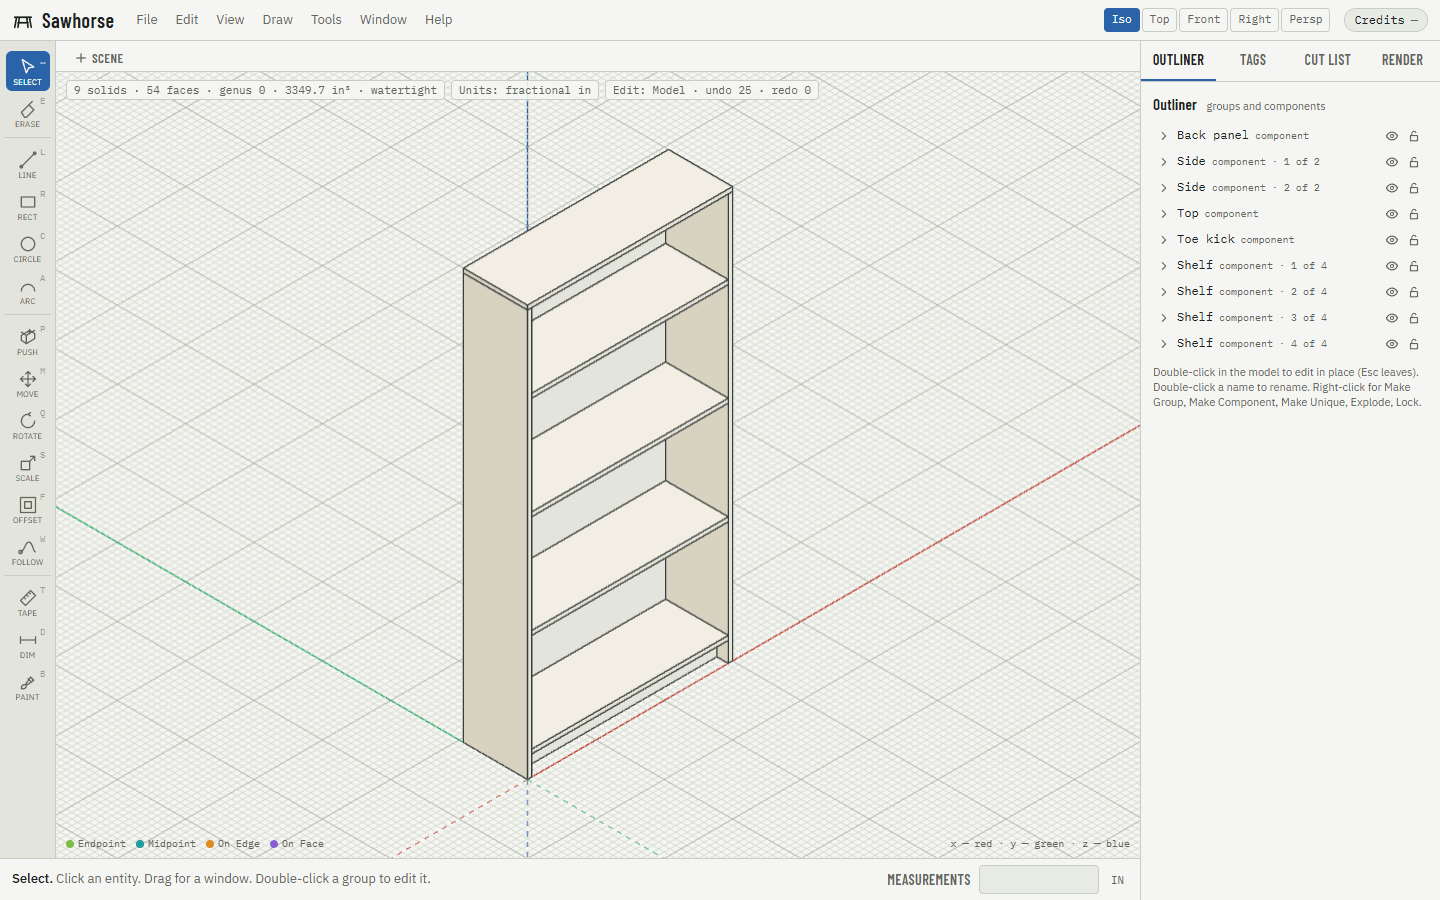Screen dimensions: 1440x900
Task: Choose the Rotate tool
Action: 28,425
